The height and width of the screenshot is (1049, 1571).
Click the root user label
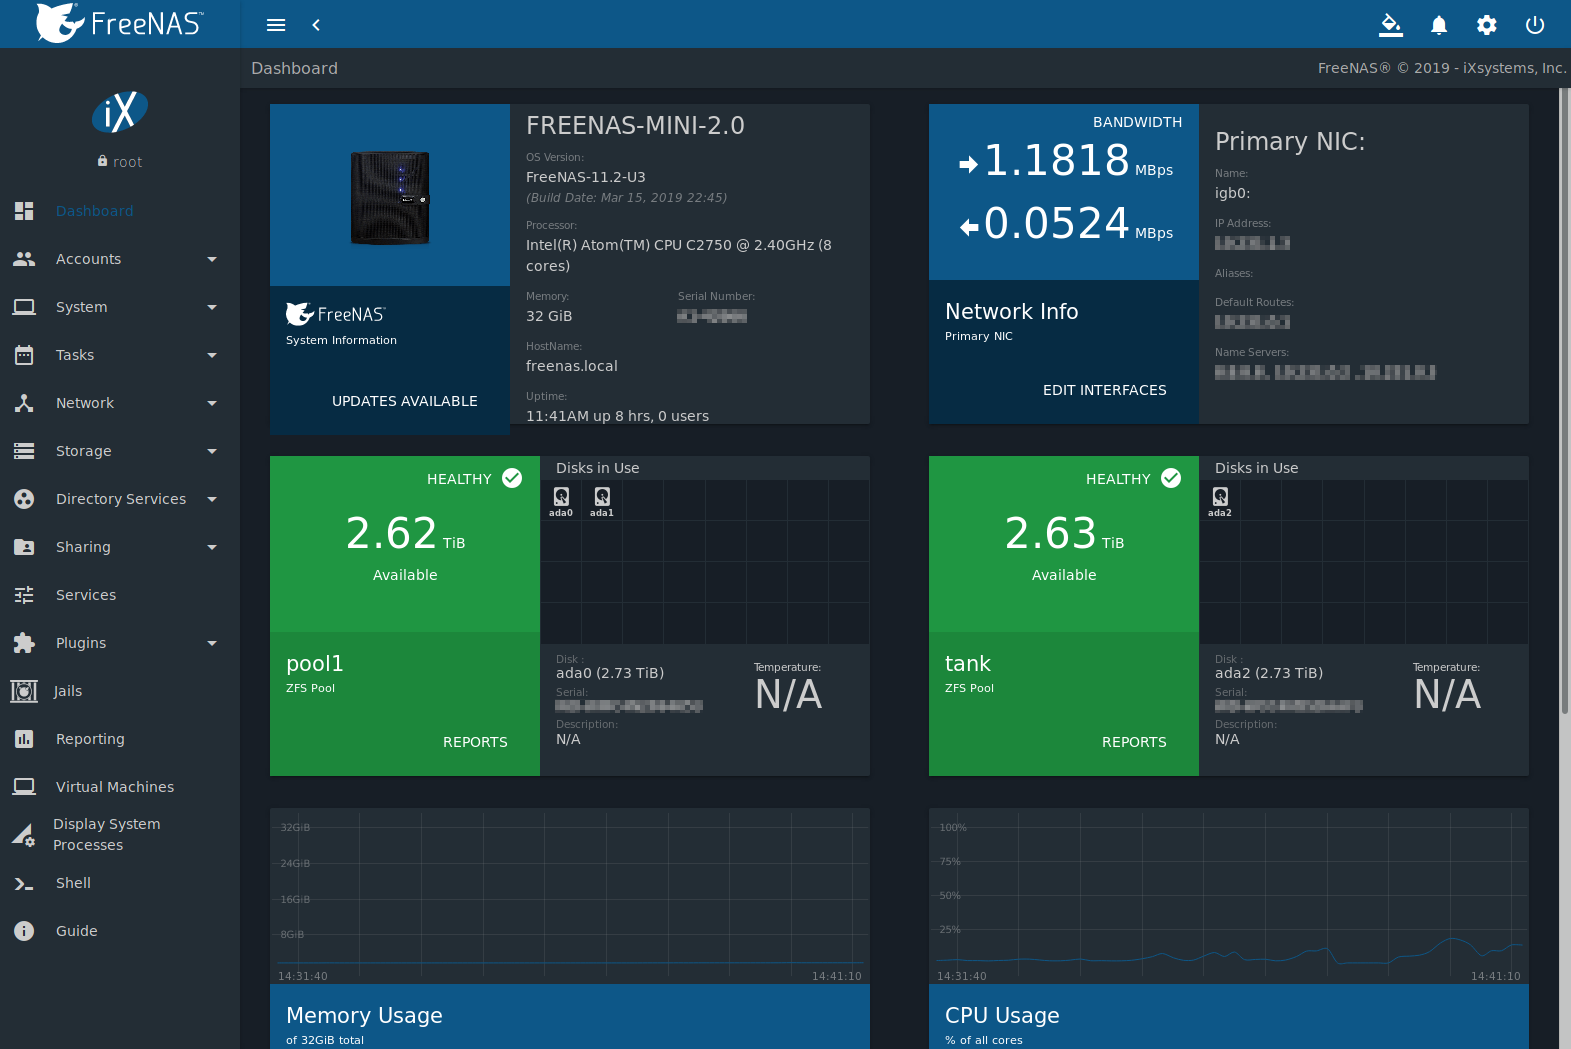(x=120, y=162)
